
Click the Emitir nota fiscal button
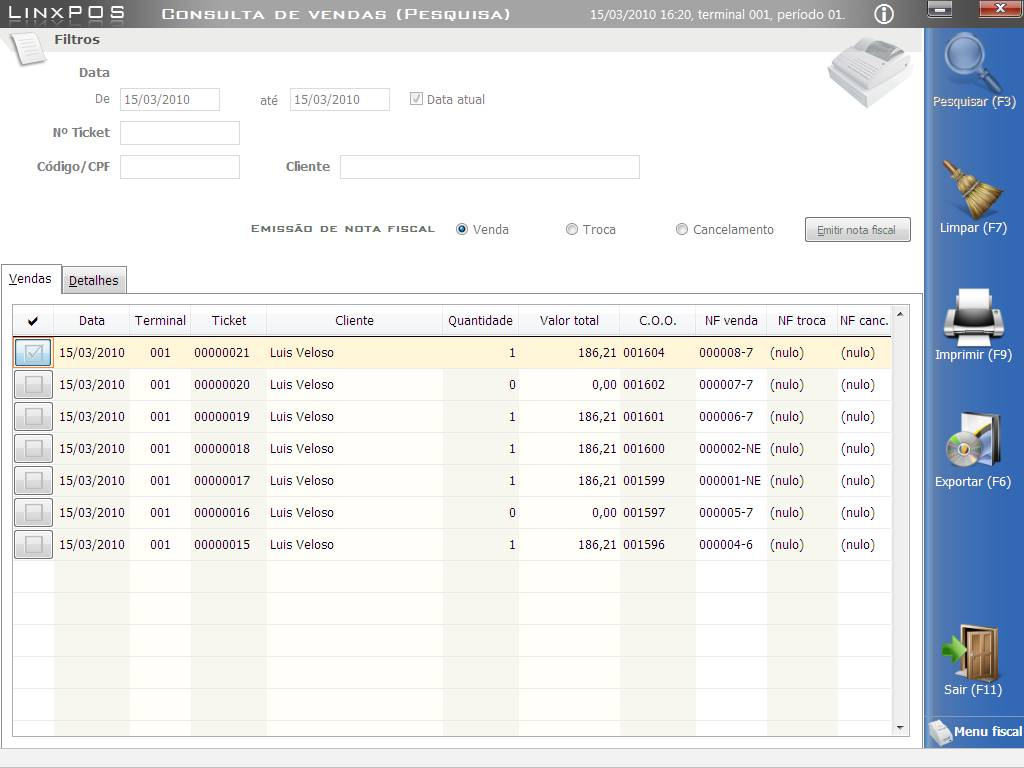click(x=857, y=230)
